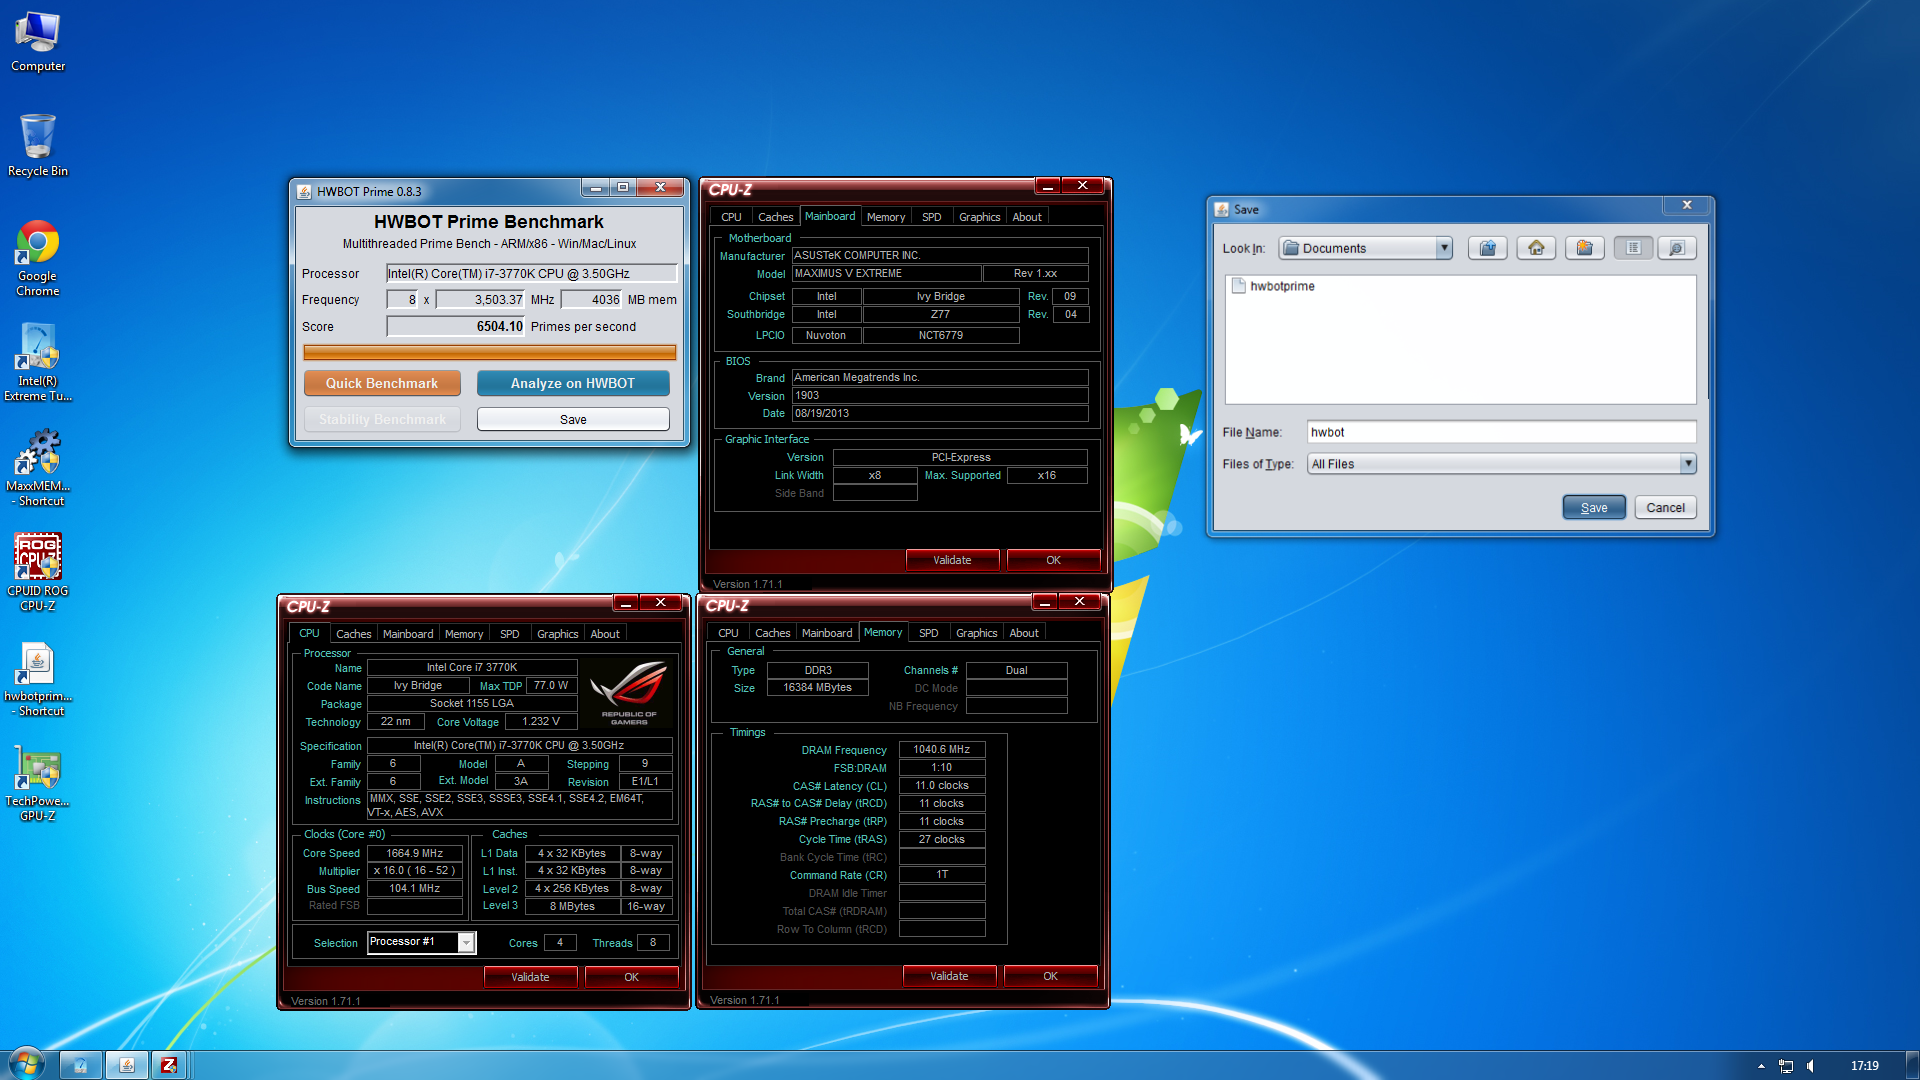Screen dimensions: 1920x1080
Task: Click the BIOS version value 1903
Action: pos(940,395)
